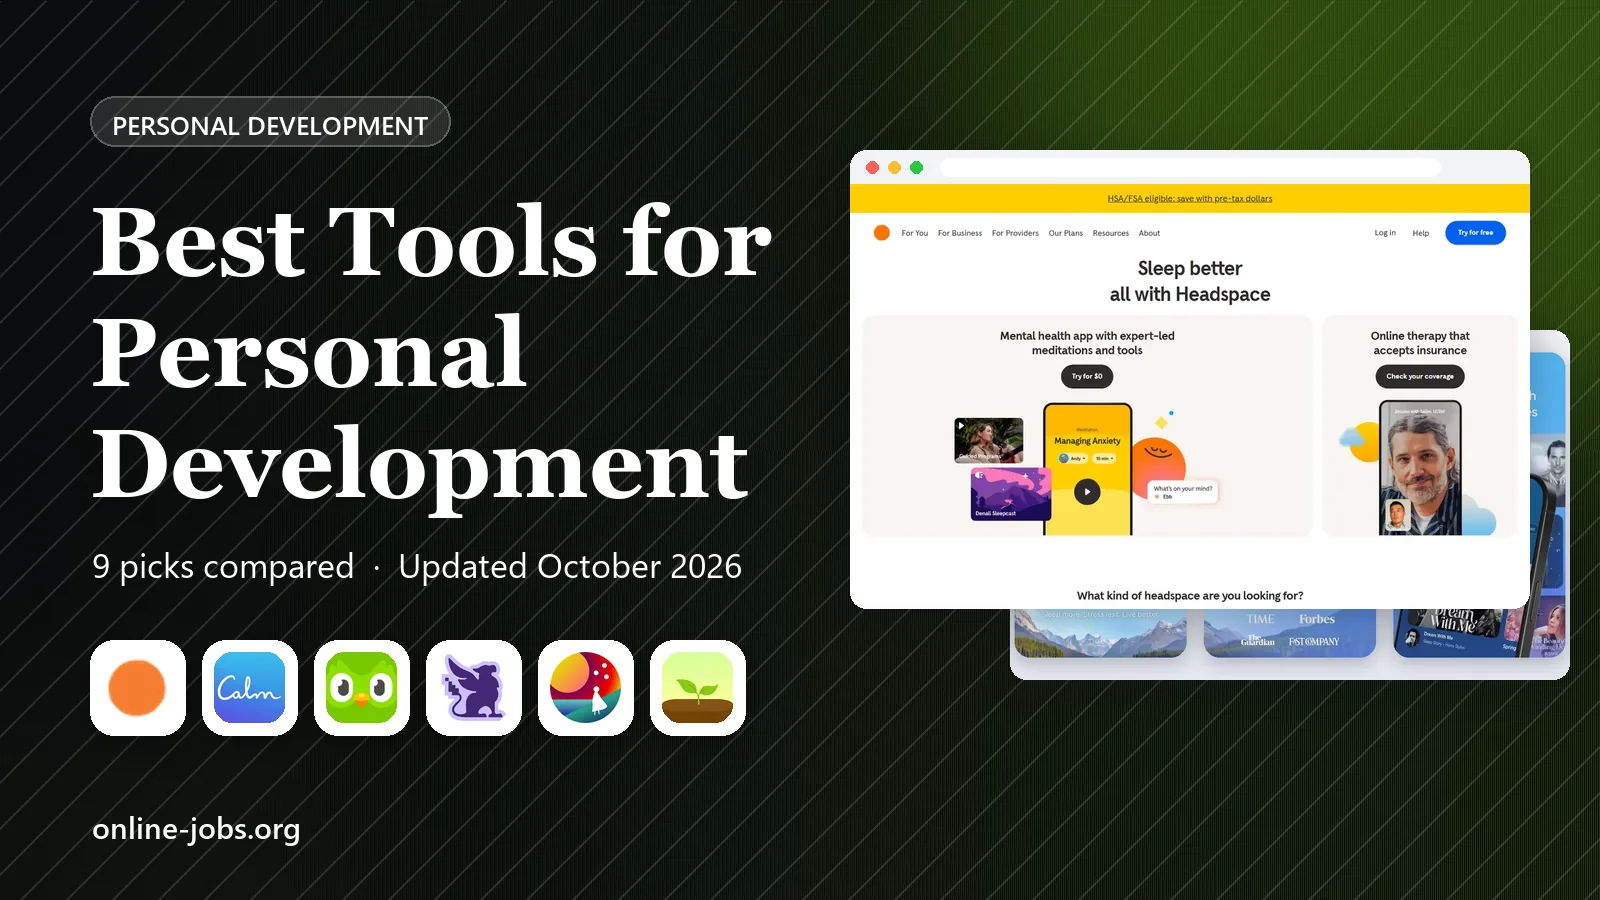Viewport: 1600px width, 900px height.
Task: Click the online-jobs.org site label
Action: coord(196,829)
